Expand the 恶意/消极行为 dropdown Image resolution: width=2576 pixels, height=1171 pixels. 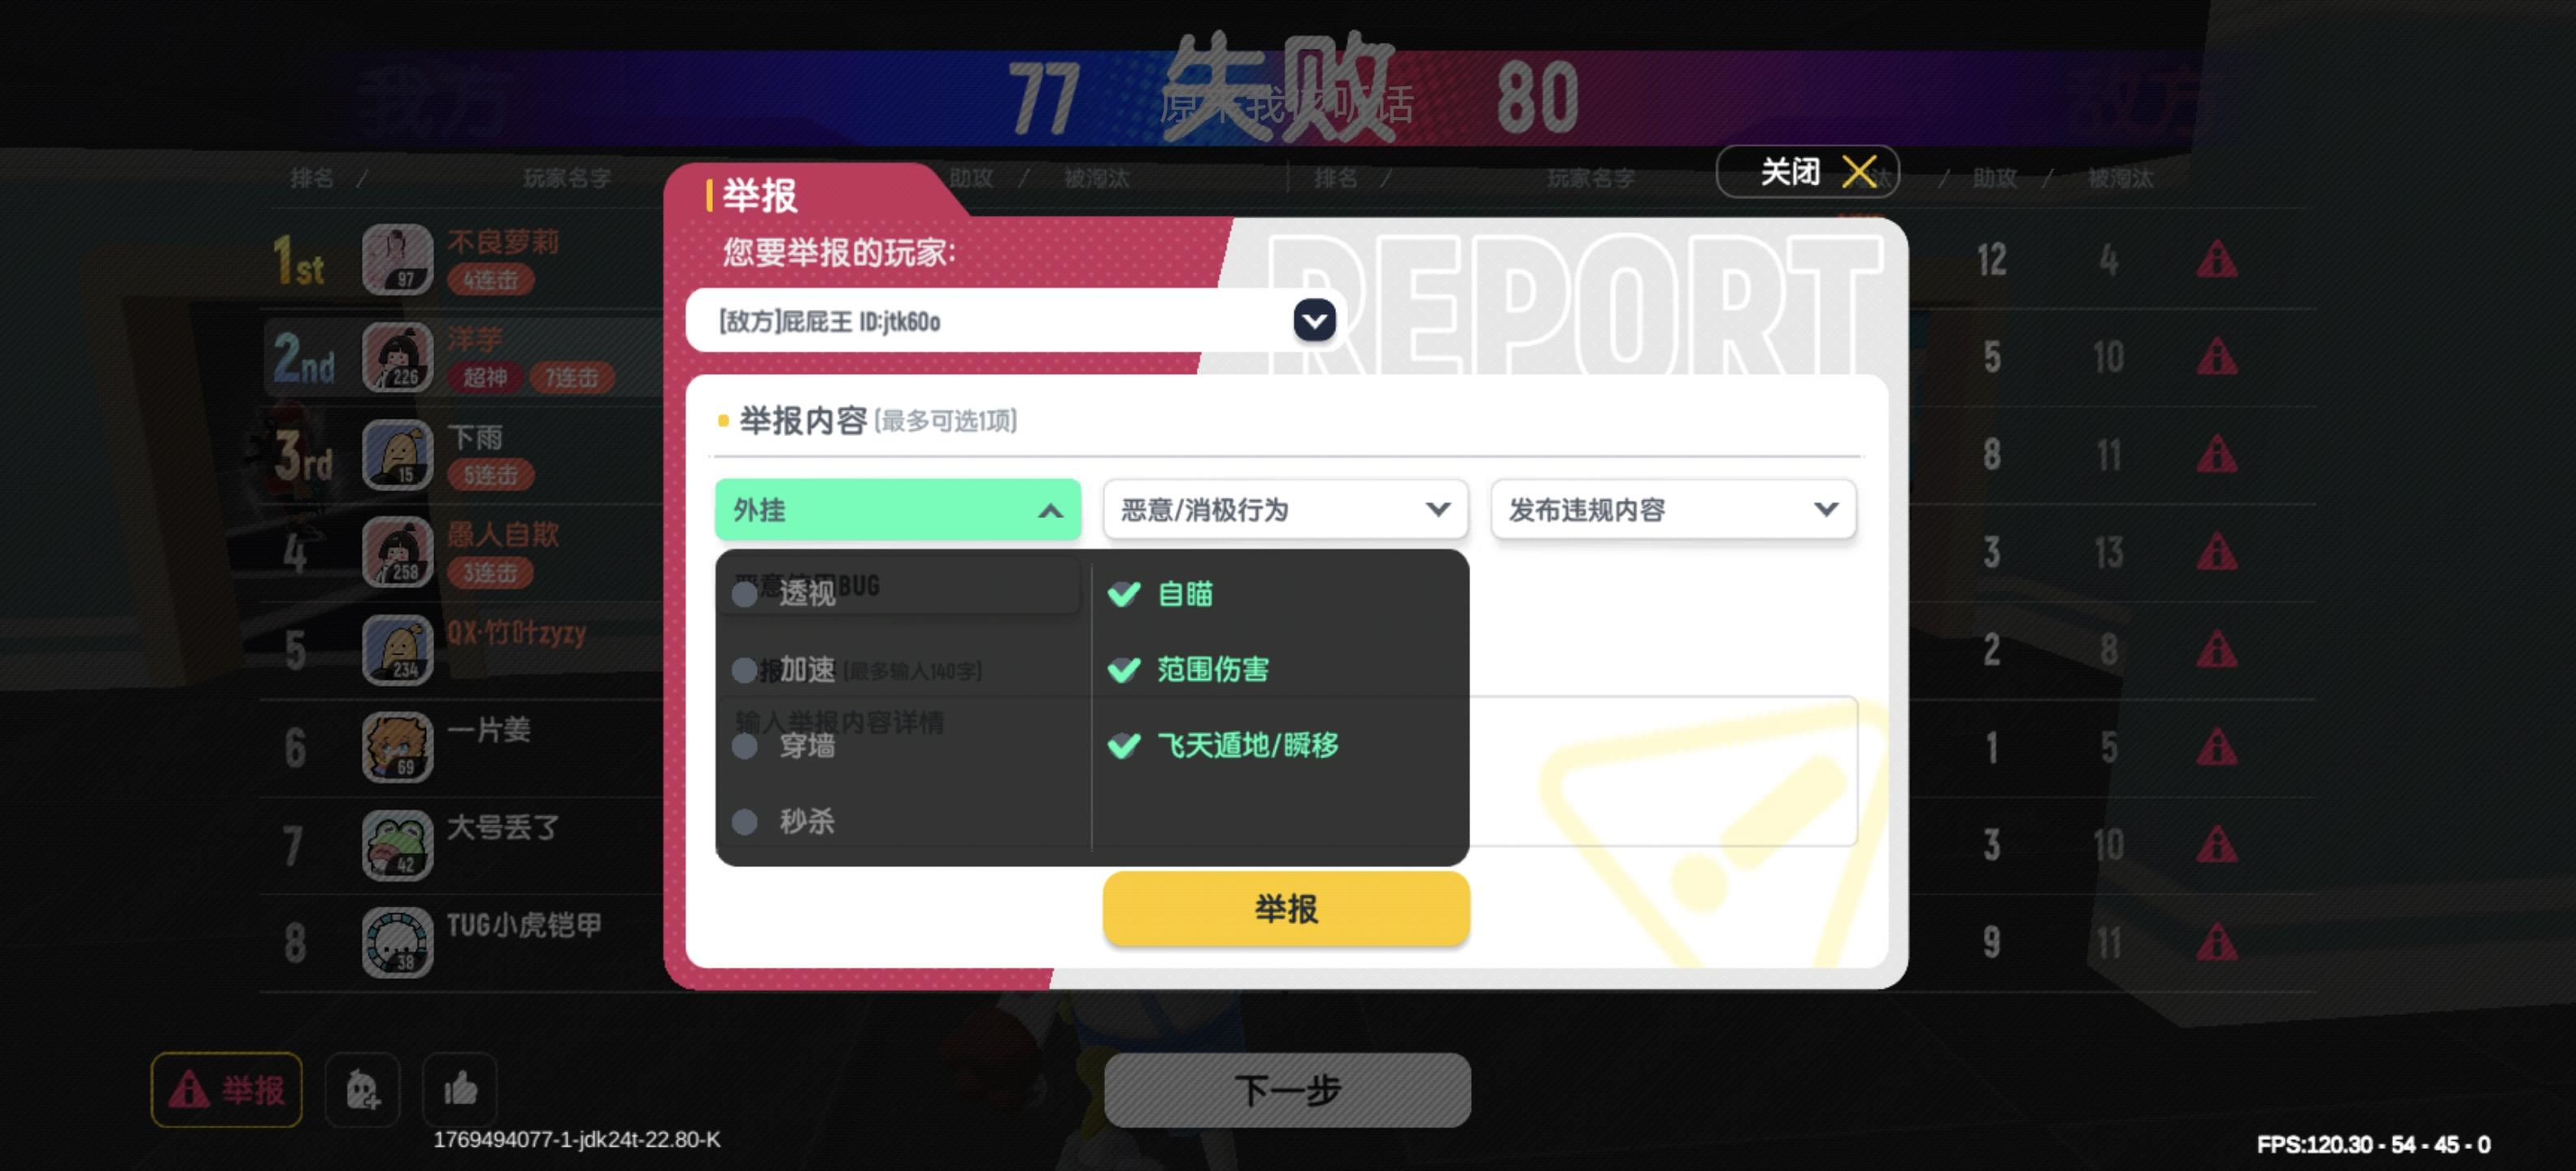1285,510
